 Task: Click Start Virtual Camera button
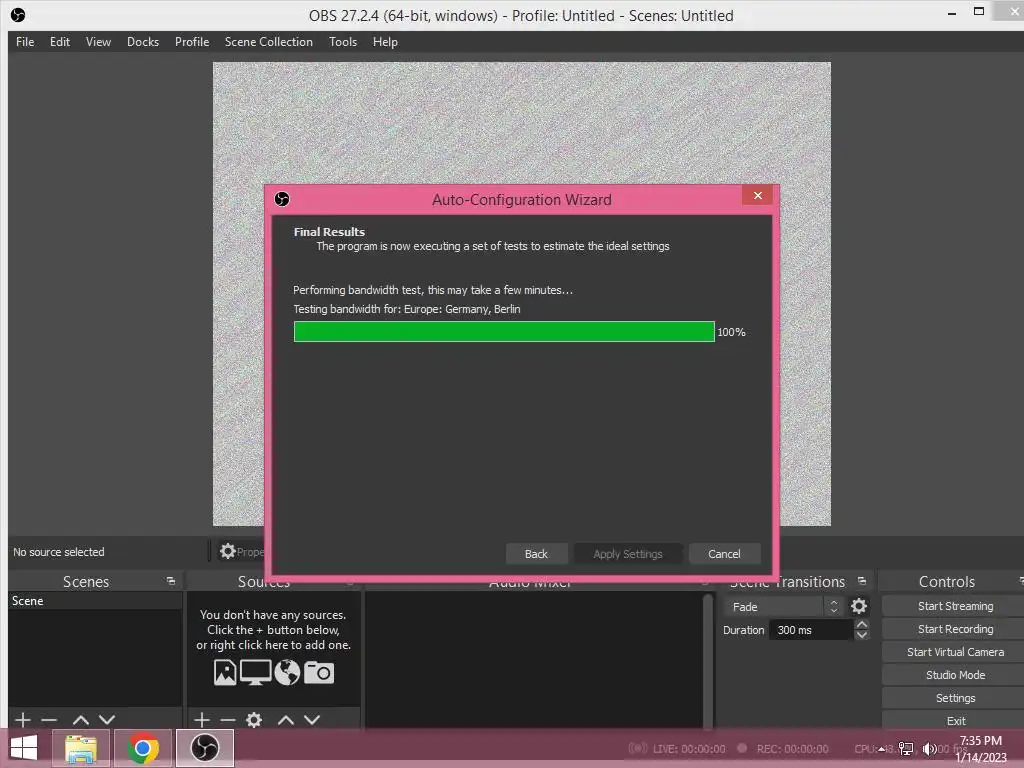tap(955, 652)
